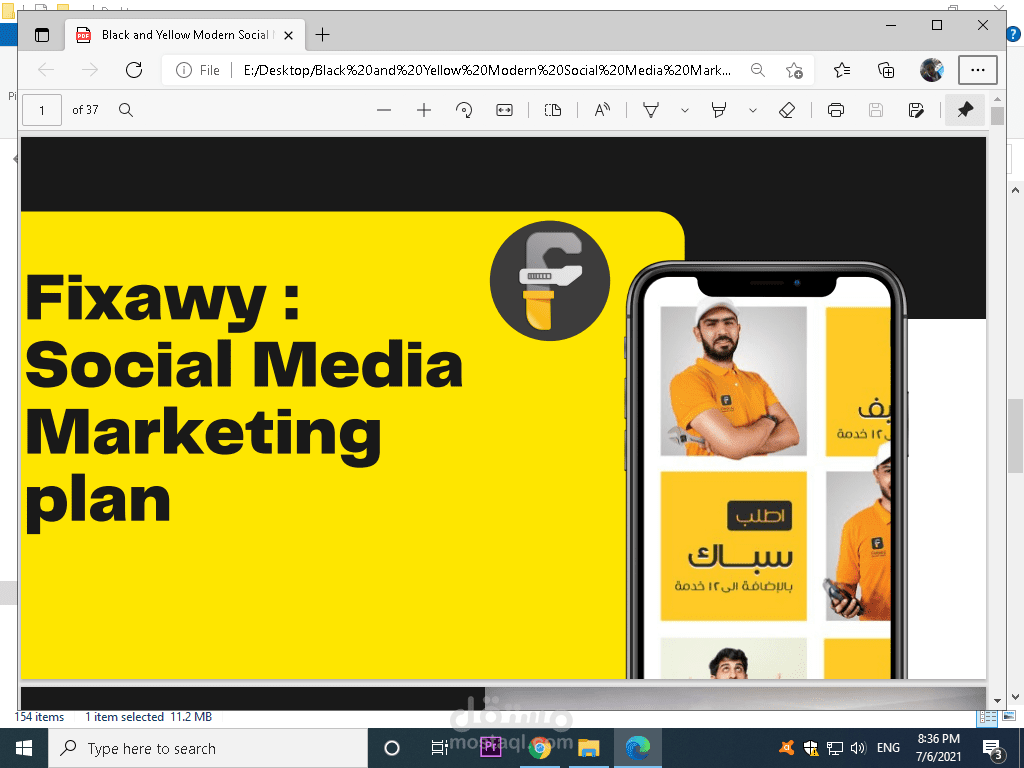Rotate the PDF page
The image size is (1024, 768).
(x=464, y=110)
